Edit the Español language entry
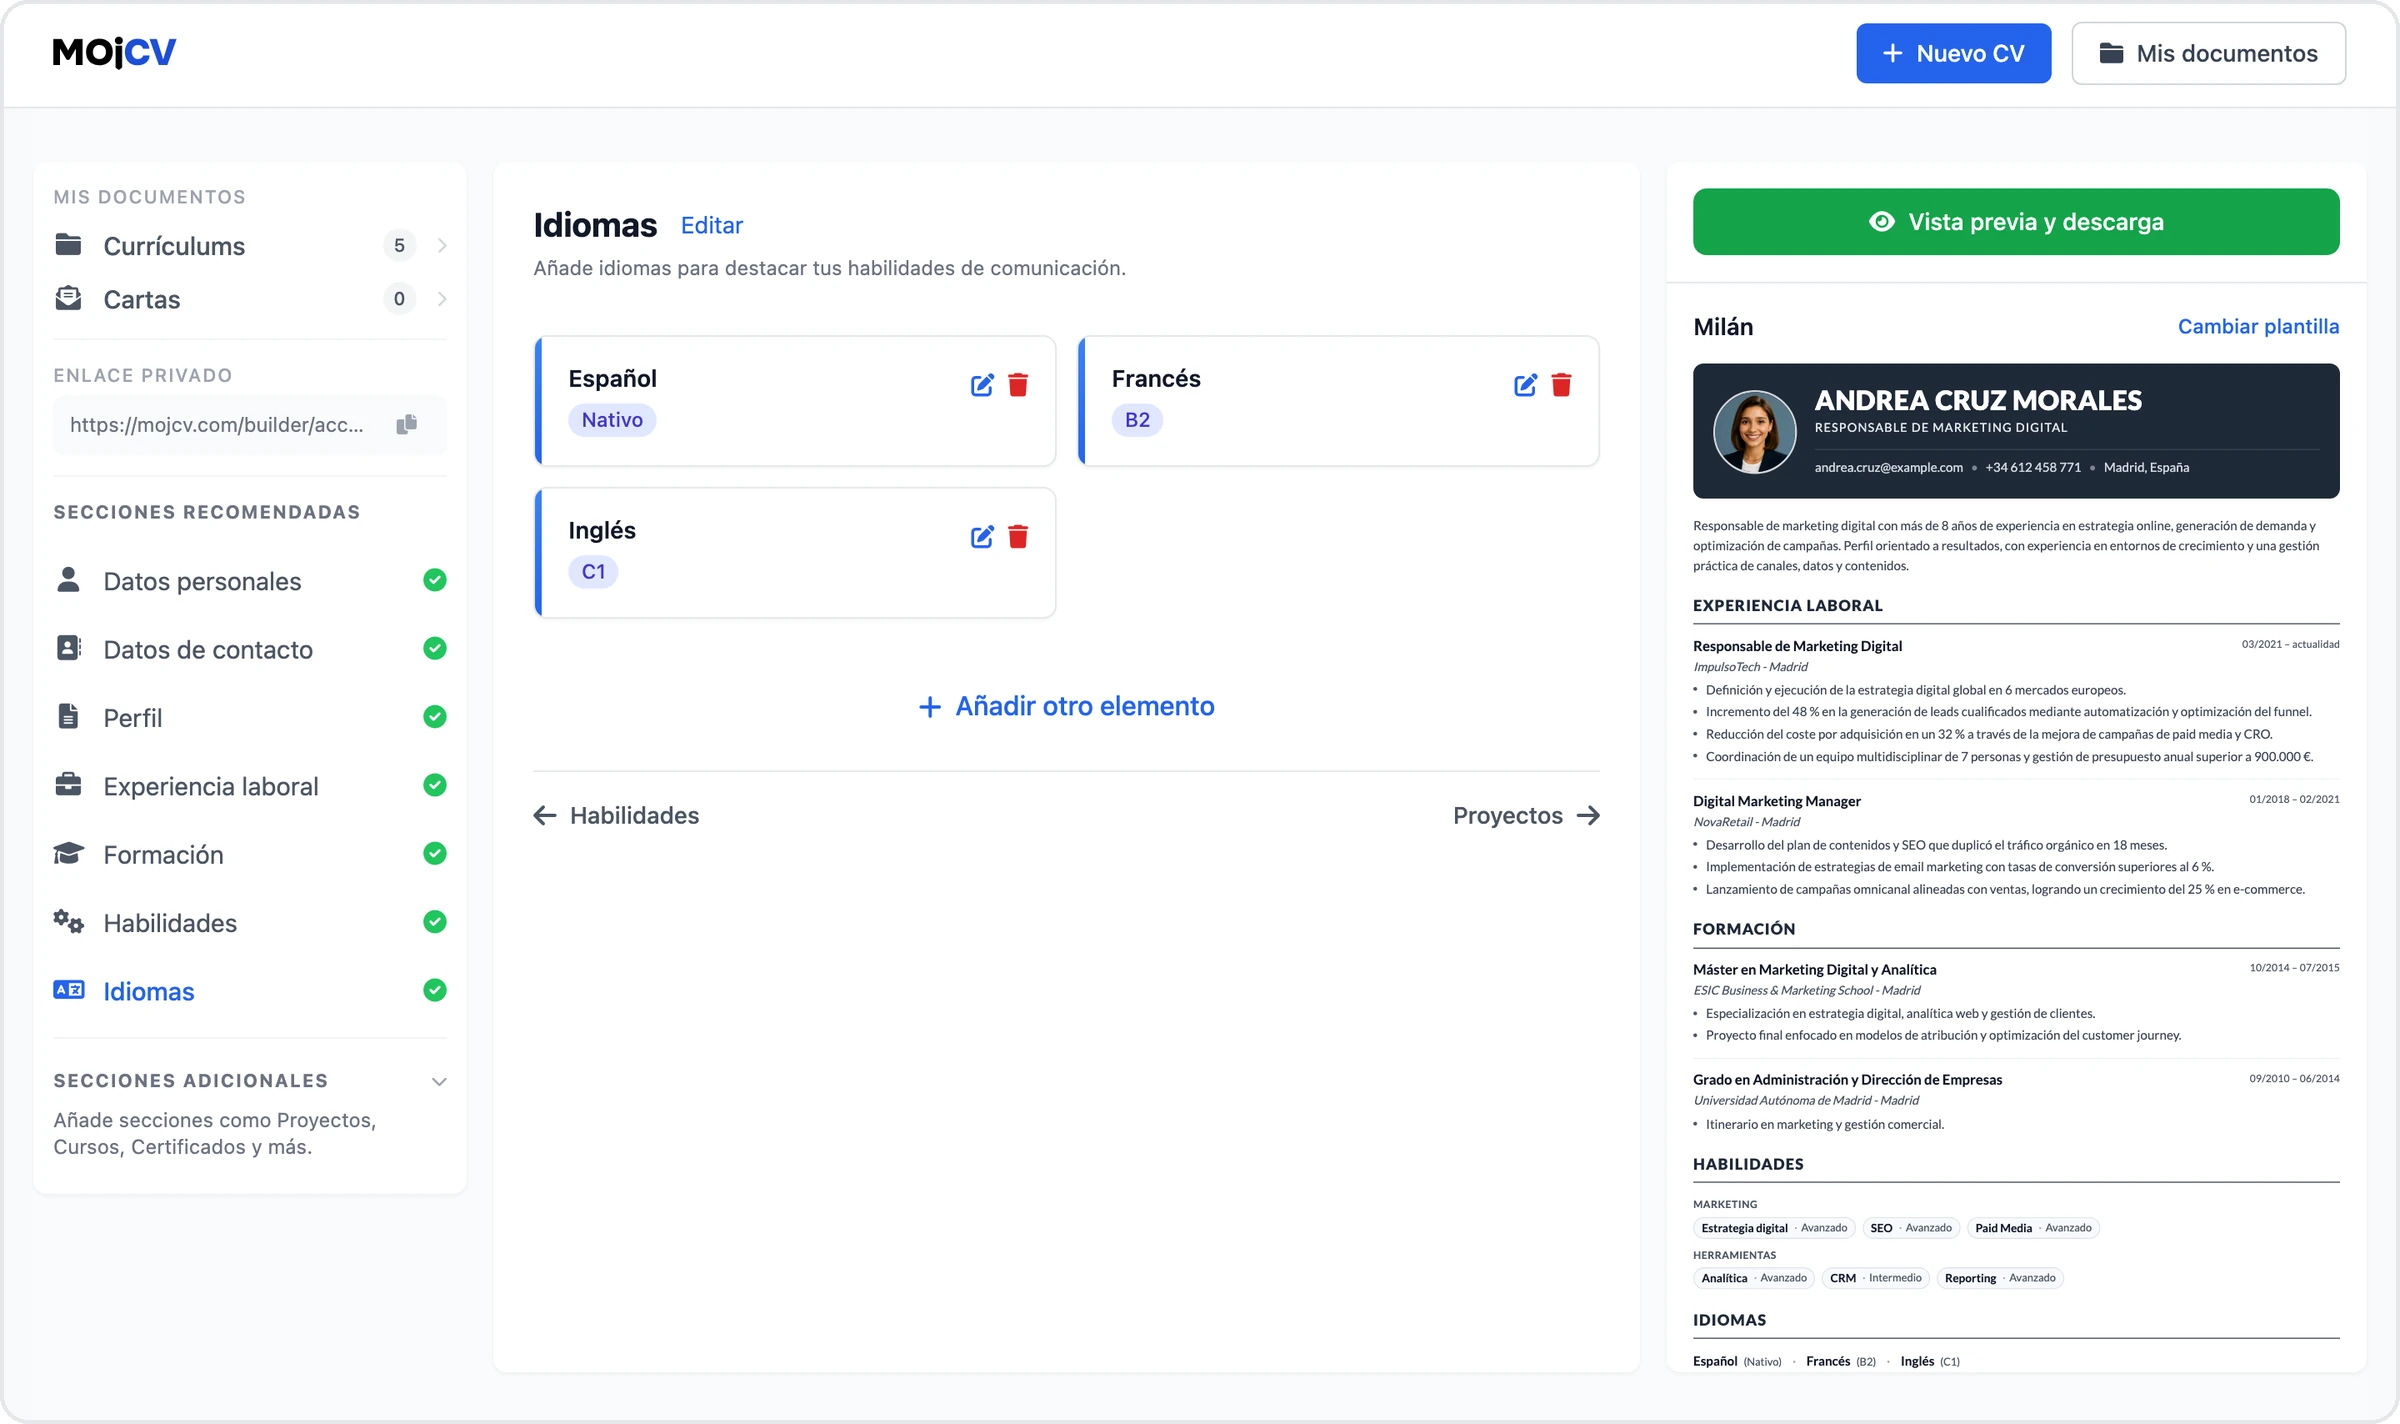2400x1424 pixels. [982, 385]
